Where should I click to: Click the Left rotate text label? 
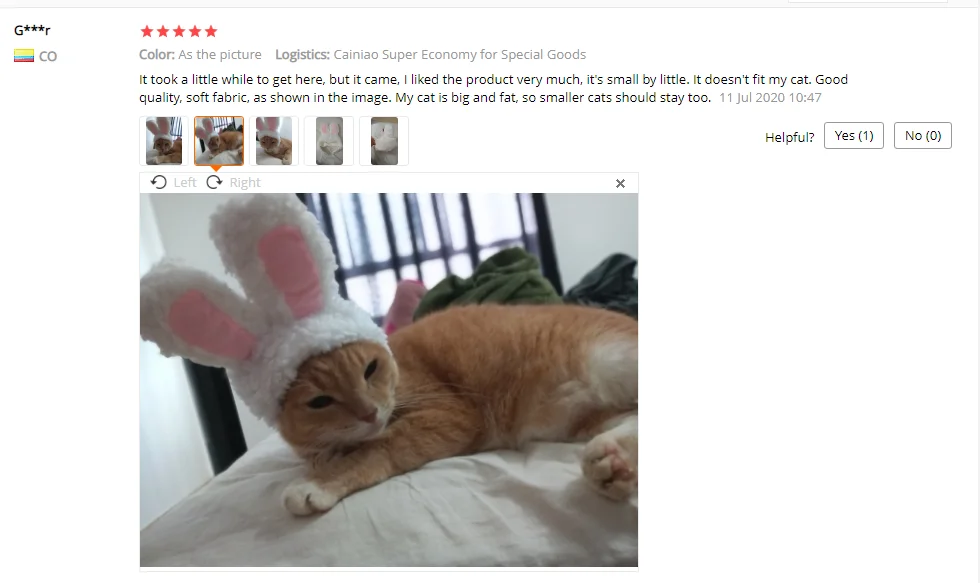point(185,182)
